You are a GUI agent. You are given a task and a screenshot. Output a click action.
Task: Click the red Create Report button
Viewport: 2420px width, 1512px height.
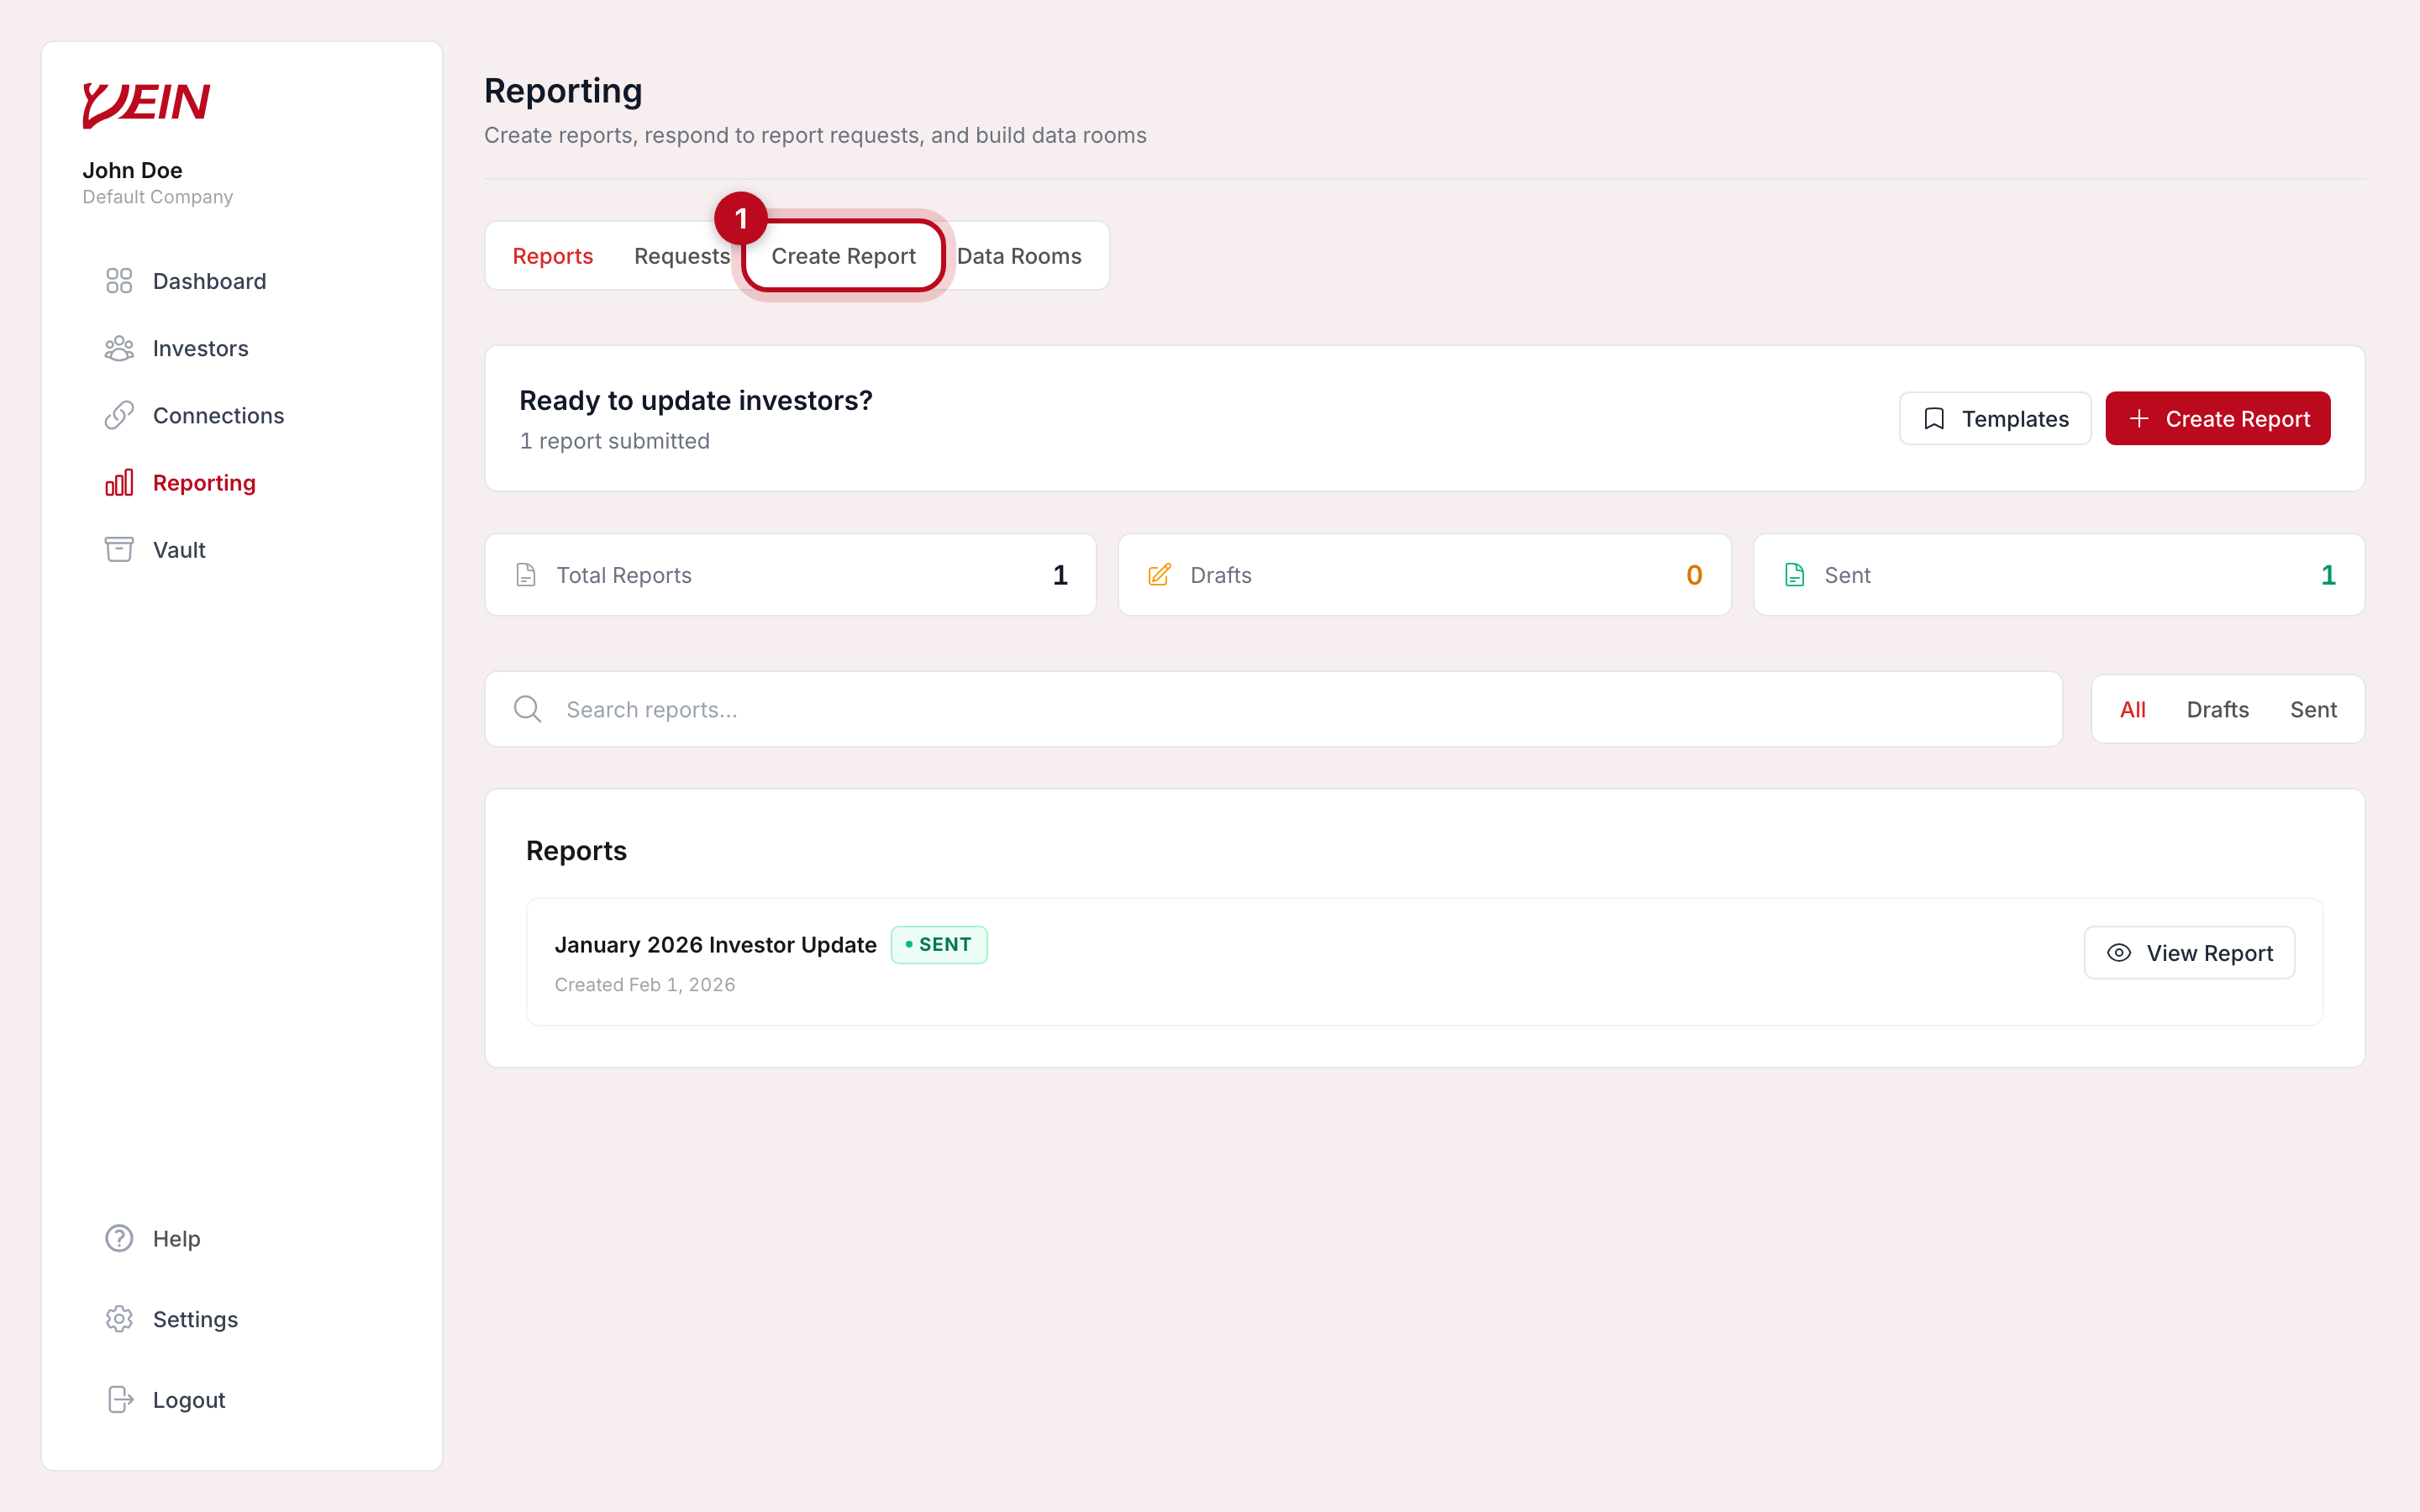[2217, 419]
